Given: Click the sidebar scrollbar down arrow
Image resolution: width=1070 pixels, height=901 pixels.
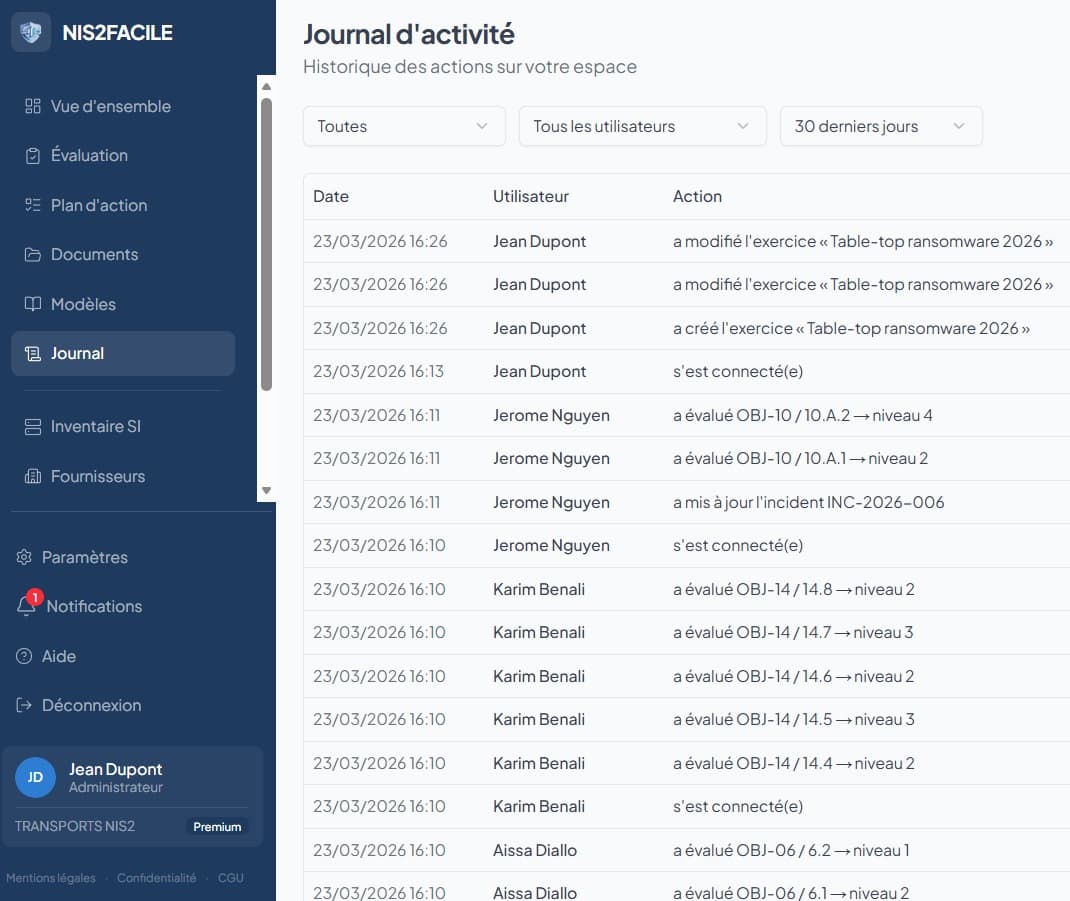Looking at the screenshot, I should [x=266, y=490].
